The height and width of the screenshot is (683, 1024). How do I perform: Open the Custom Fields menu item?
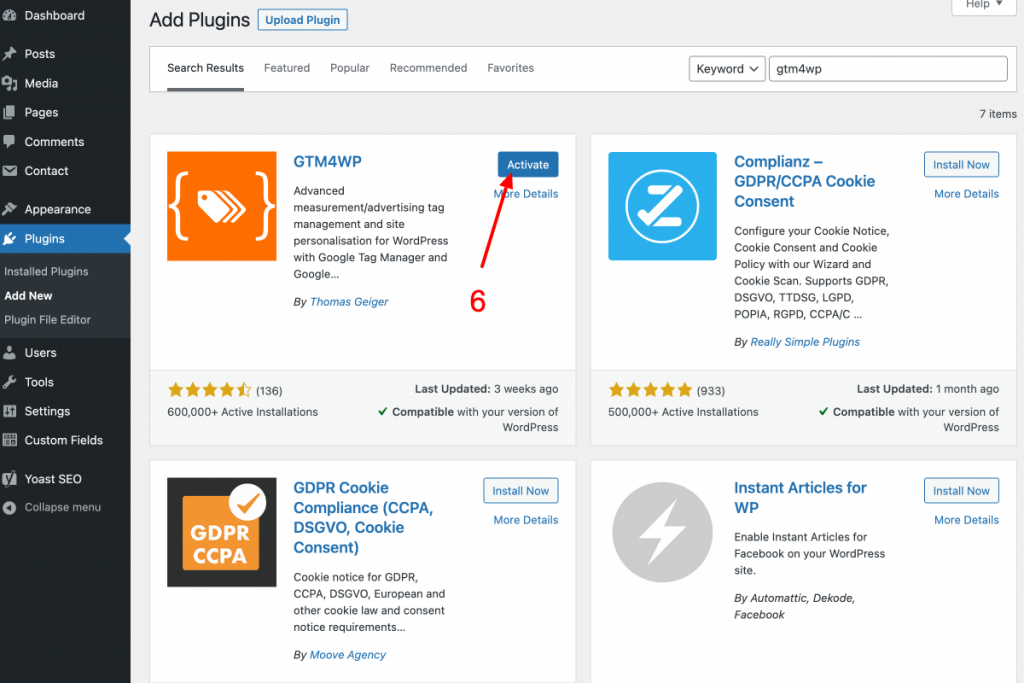pos(65,440)
